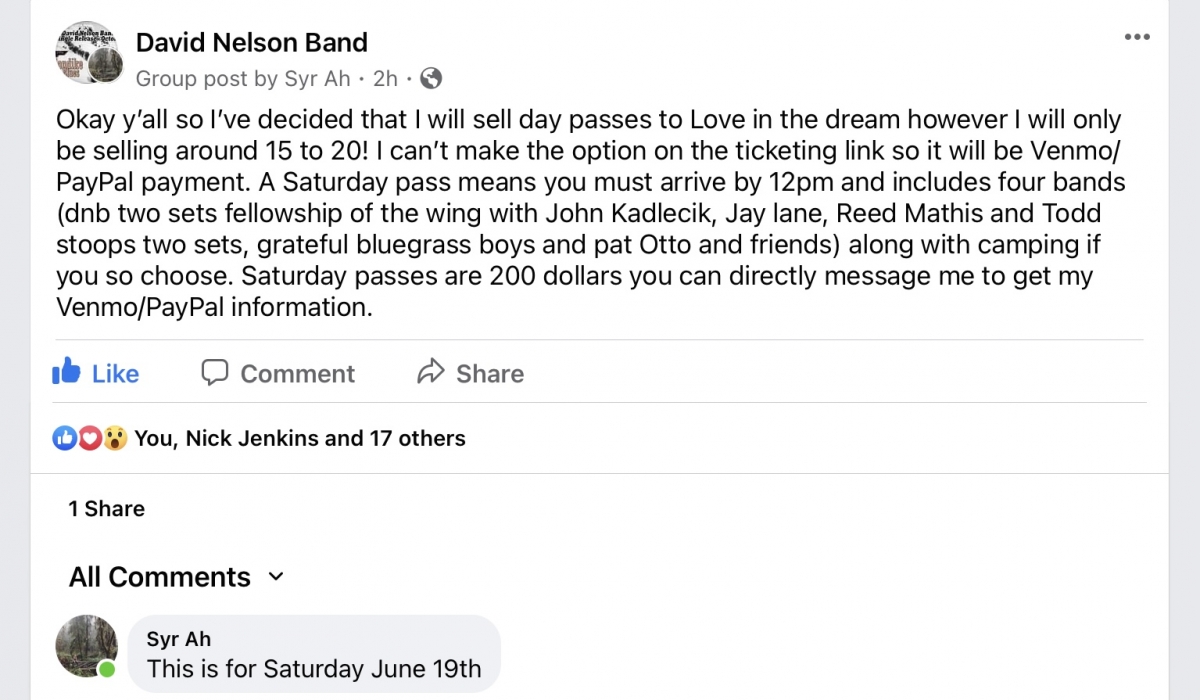The image size is (1200, 700).
Task: Click the thumbs-up Like icon
Action: click(x=66, y=372)
